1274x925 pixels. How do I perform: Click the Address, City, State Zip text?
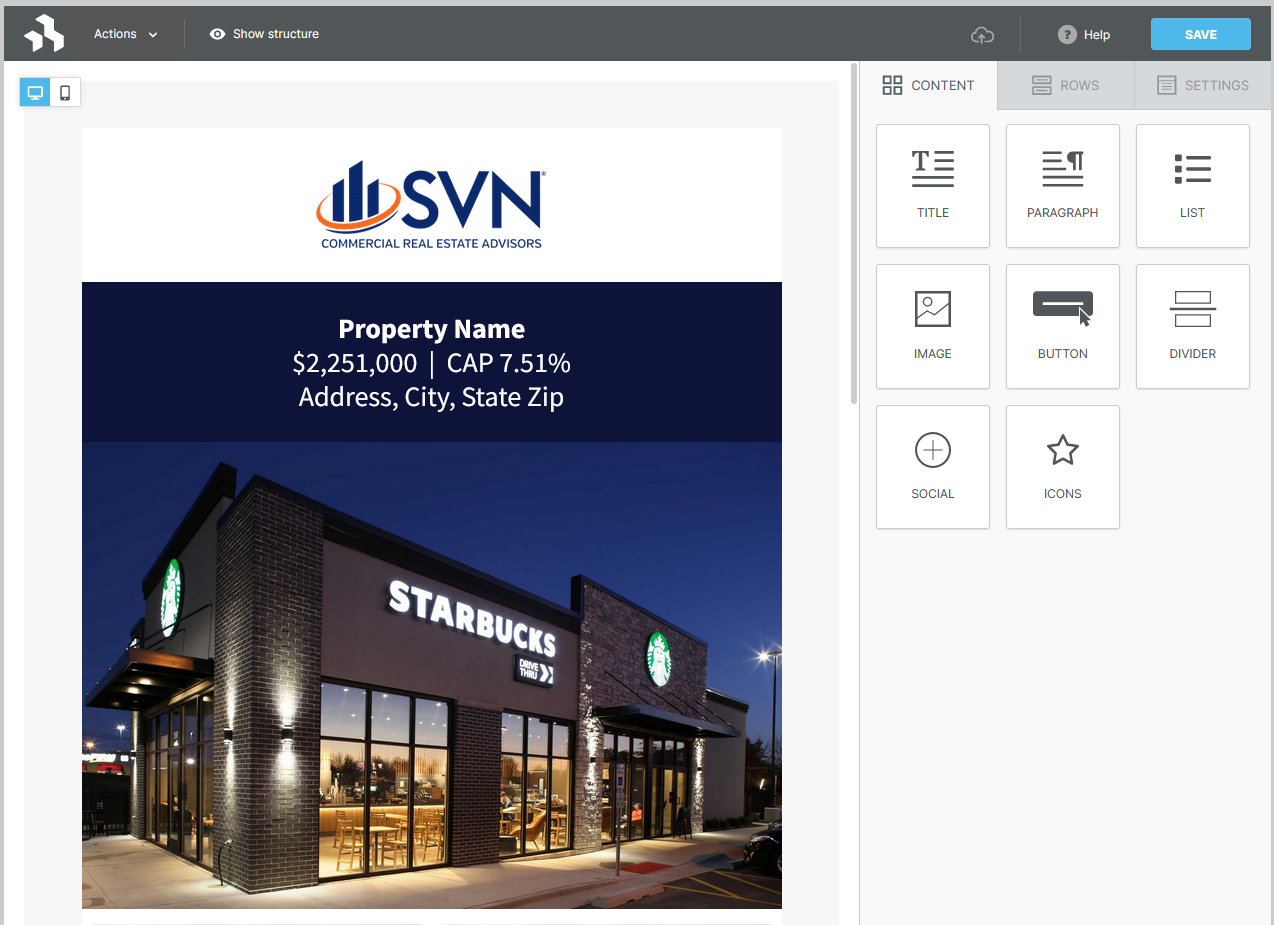(432, 397)
